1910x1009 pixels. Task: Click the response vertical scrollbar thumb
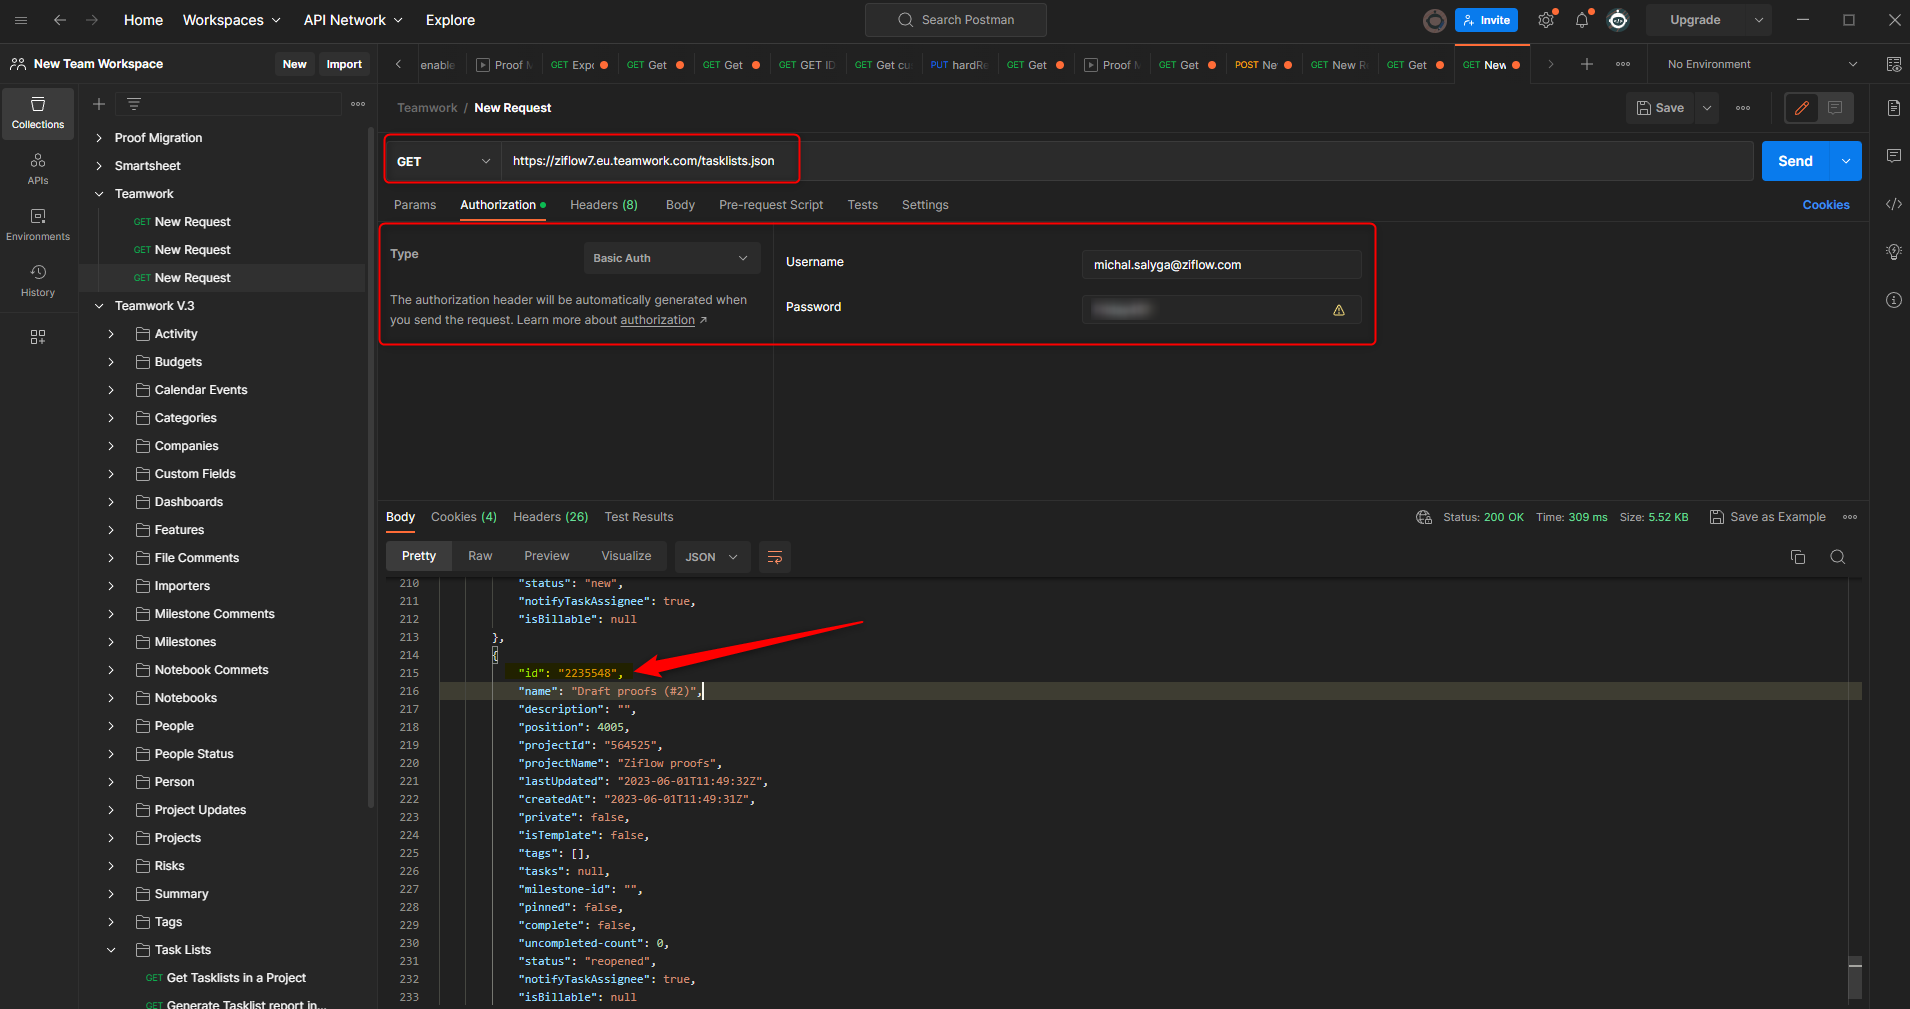click(1855, 976)
